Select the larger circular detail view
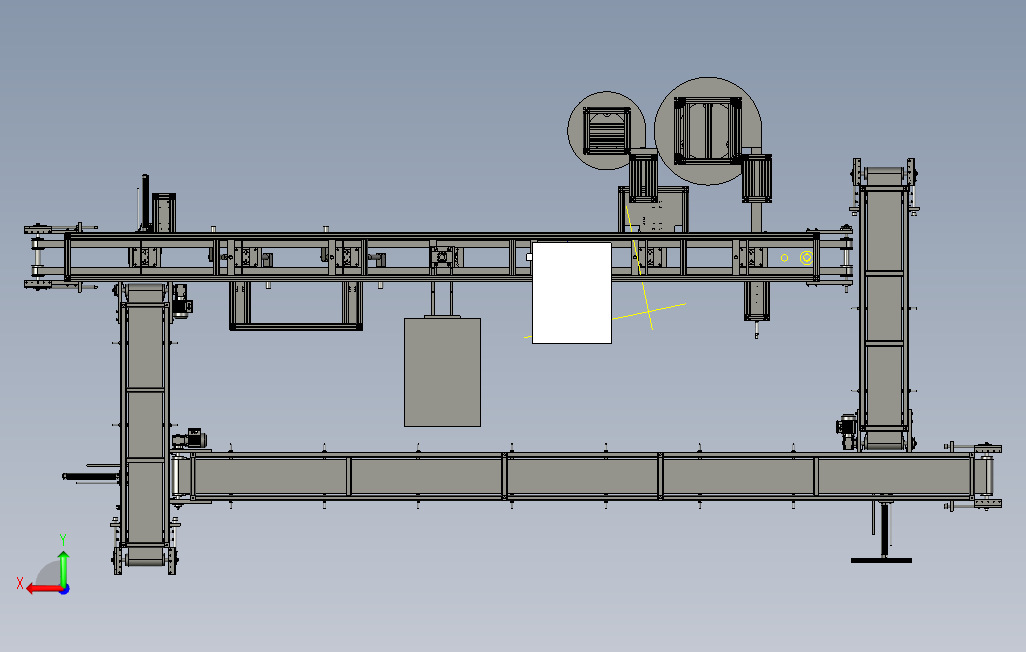Image resolution: width=1026 pixels, height=652 pixels. tap(708, 131)
